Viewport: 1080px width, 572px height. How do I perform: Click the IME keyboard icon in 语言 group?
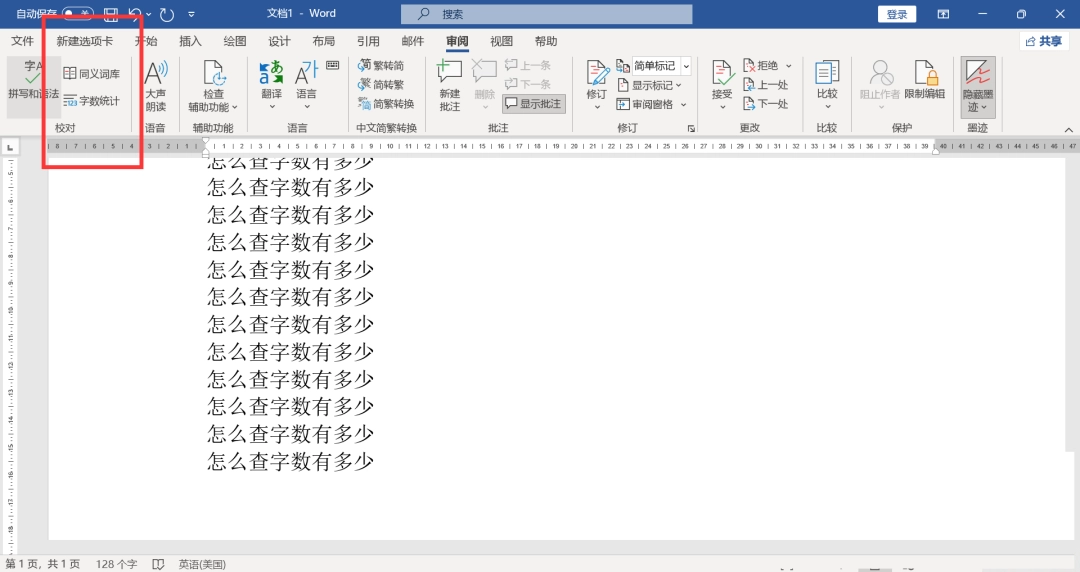(x=333, y=65)
